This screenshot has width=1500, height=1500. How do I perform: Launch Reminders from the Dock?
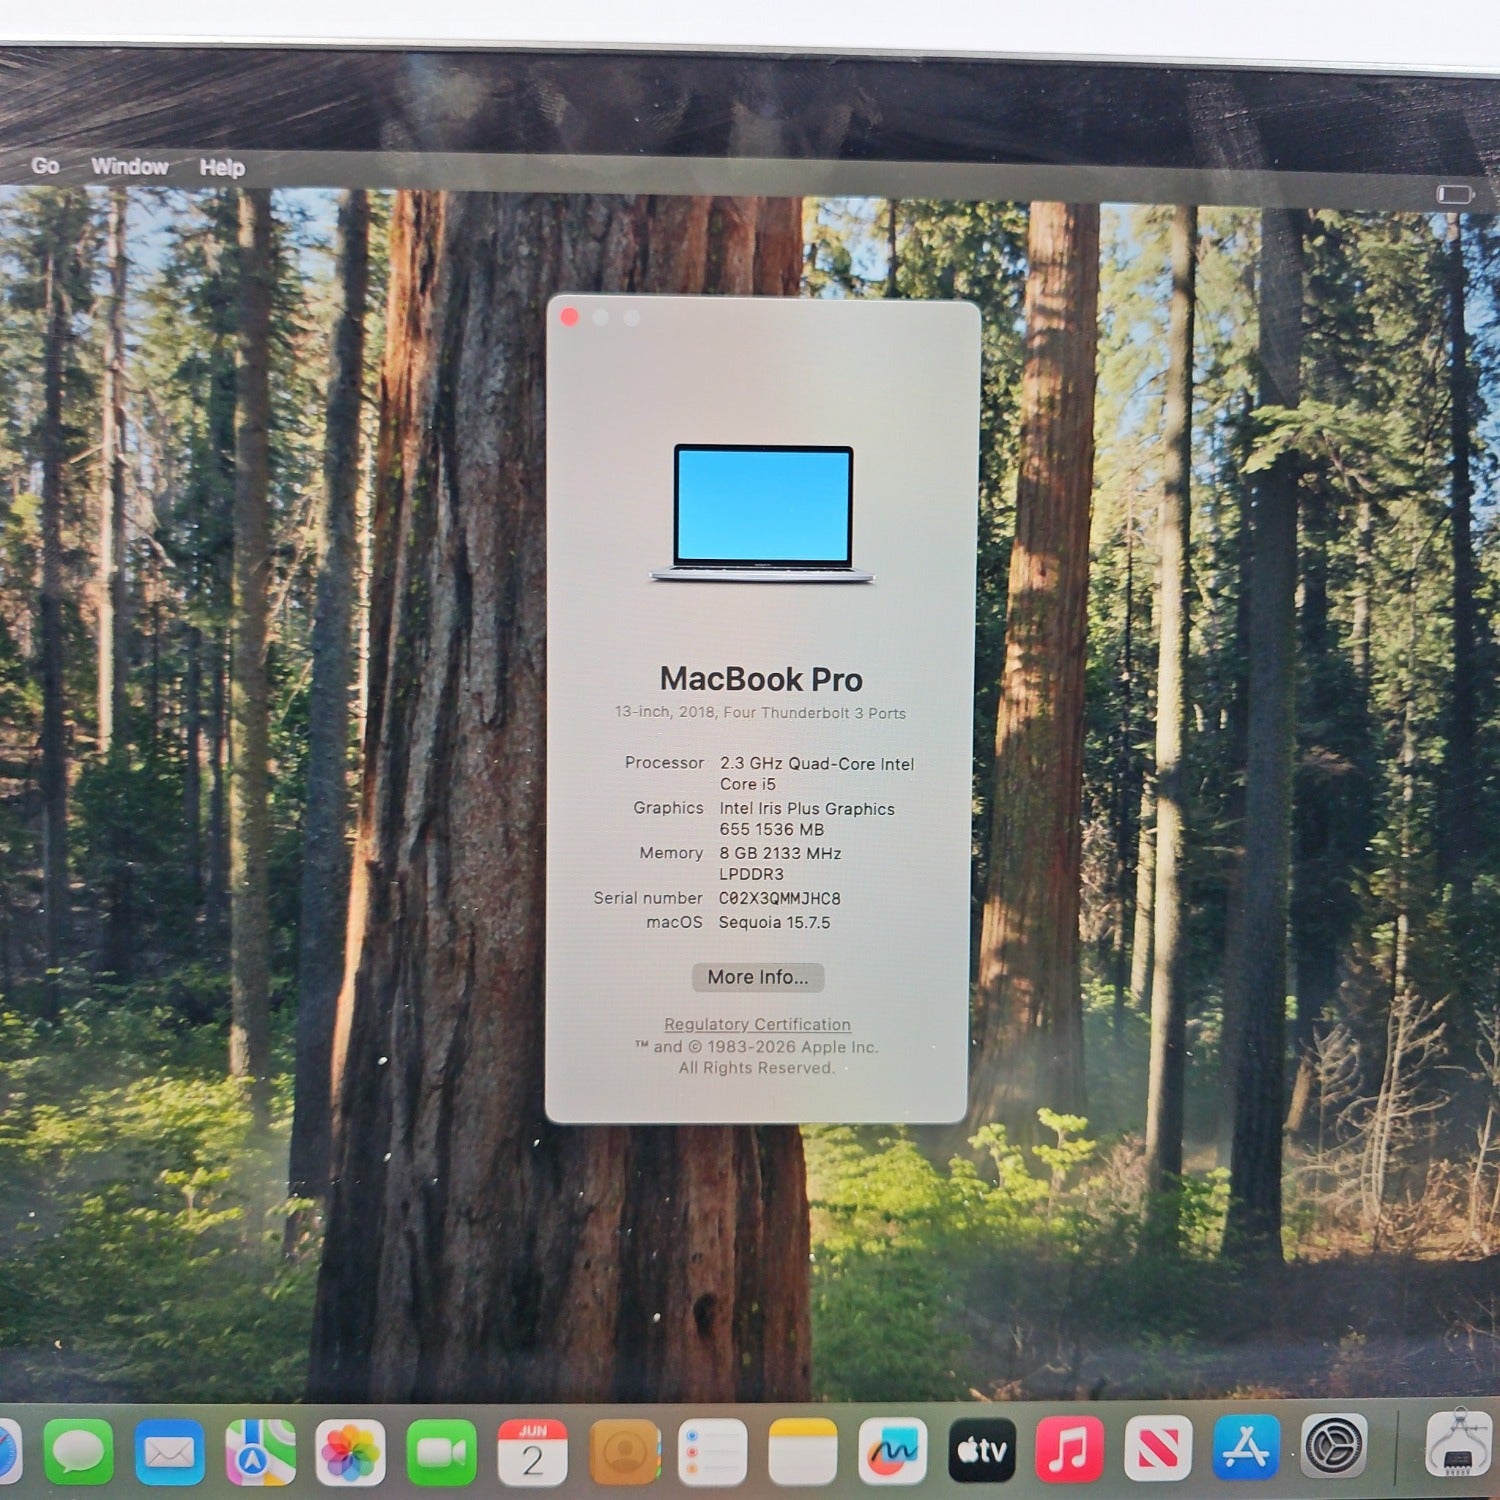712,1452
